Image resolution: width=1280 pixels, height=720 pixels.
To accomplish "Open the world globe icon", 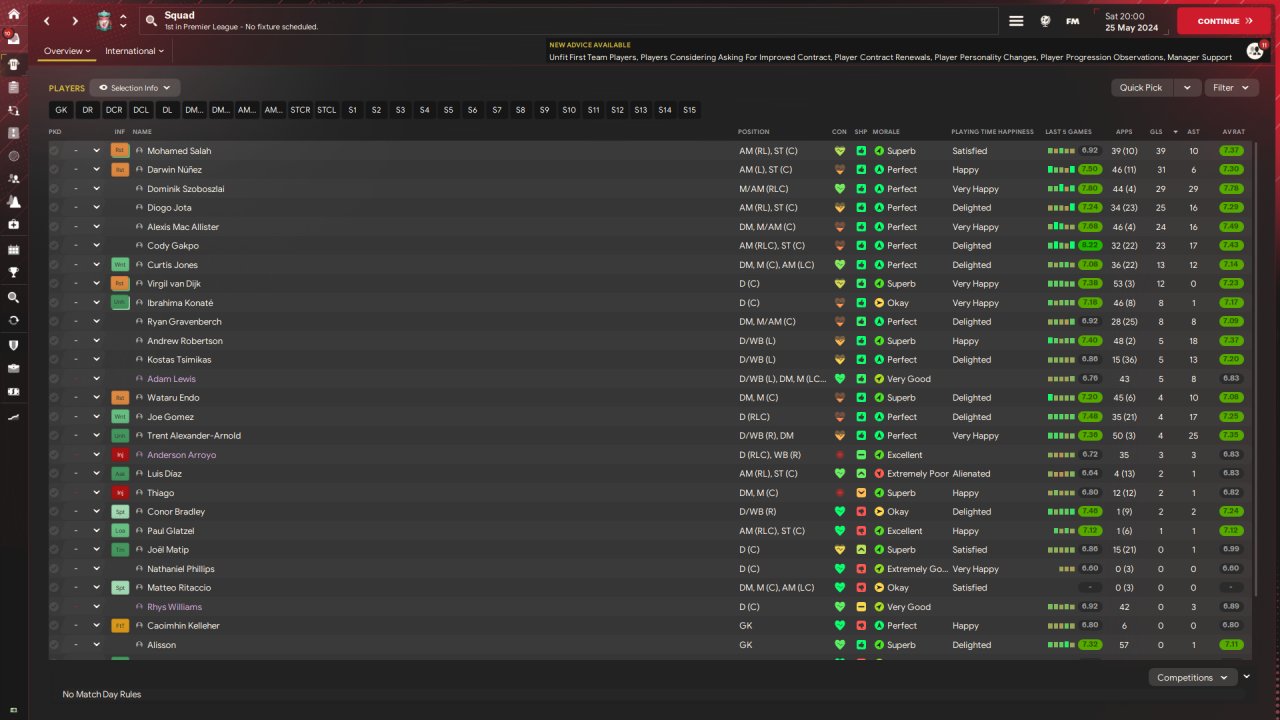I will [x=1045, y=21].
